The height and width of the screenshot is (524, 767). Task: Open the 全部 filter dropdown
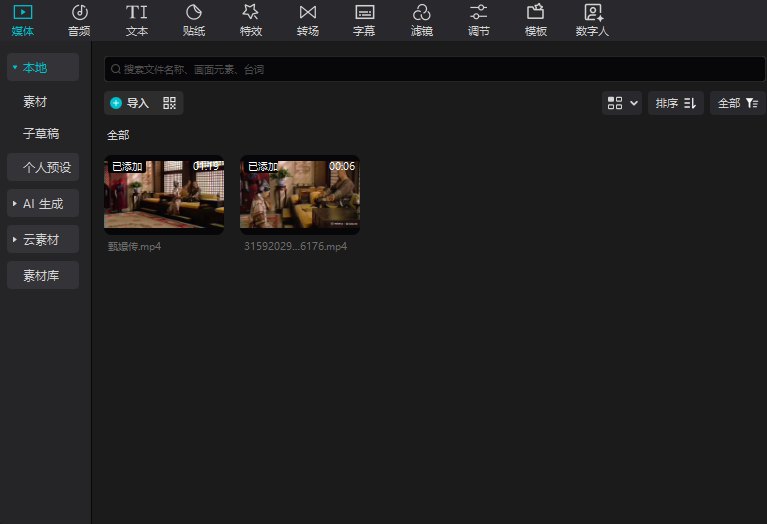737,103
